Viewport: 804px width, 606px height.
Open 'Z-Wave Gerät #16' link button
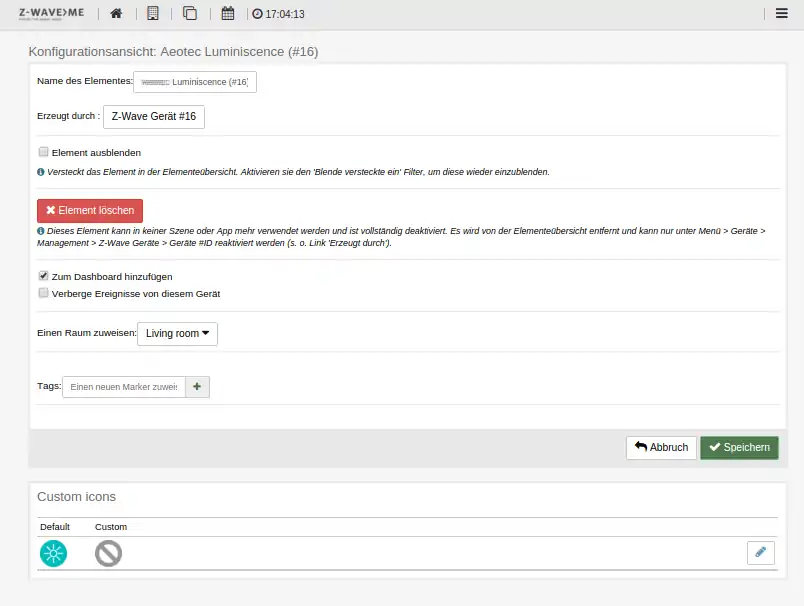click(x=154, y=117)
